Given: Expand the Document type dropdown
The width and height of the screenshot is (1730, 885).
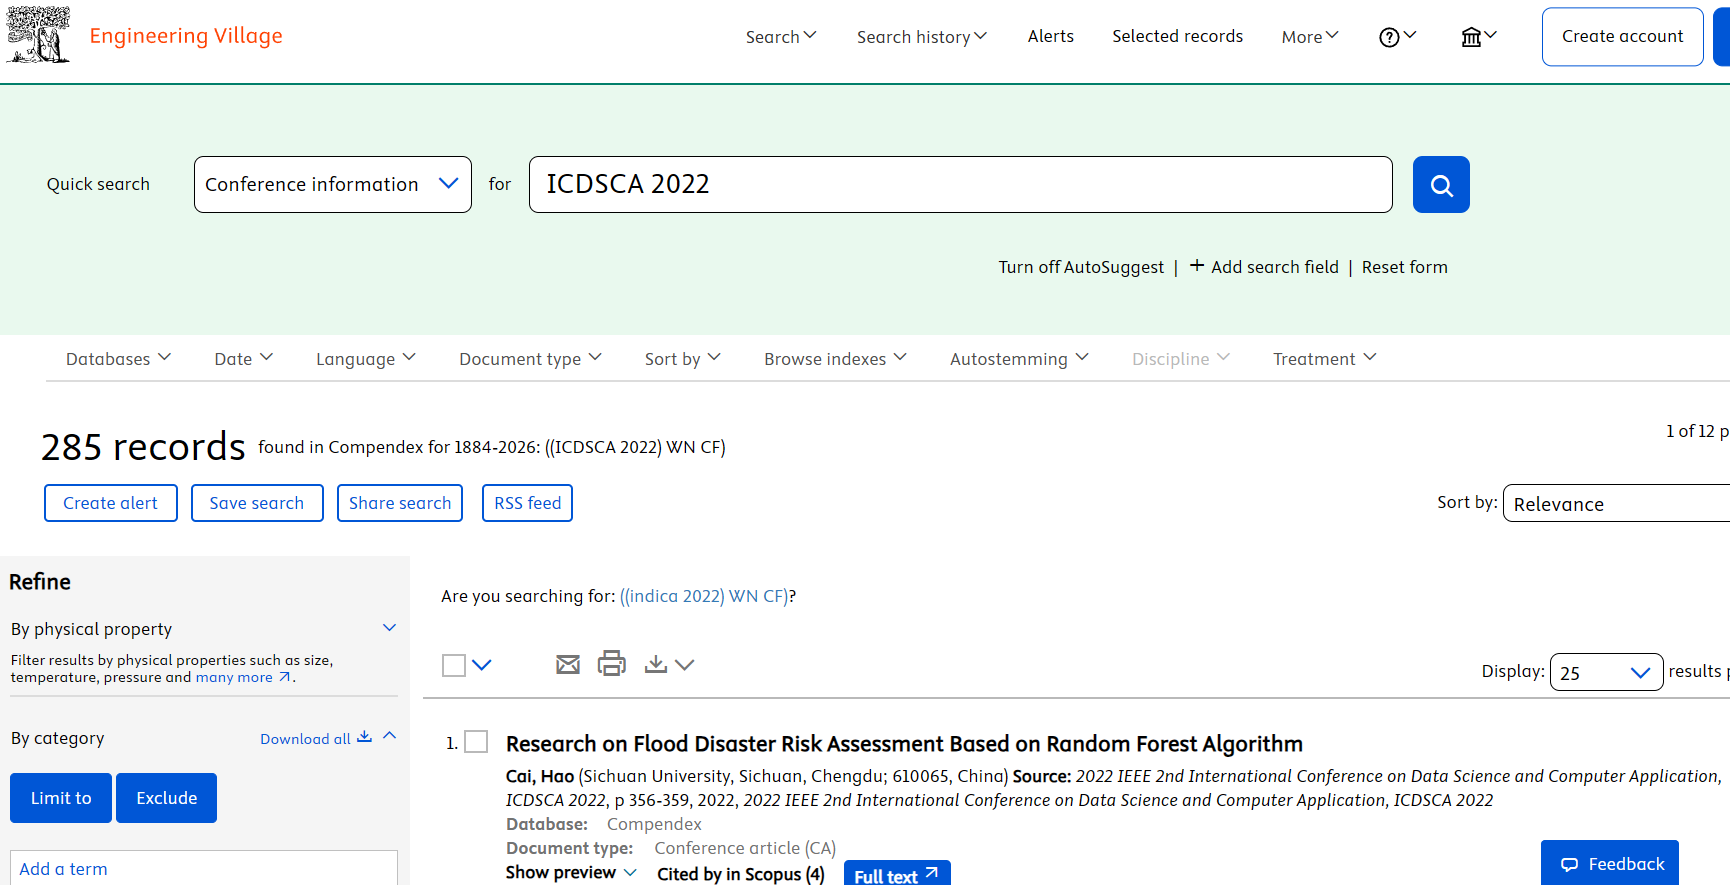Looking at the screenshot, I should 530,359.
